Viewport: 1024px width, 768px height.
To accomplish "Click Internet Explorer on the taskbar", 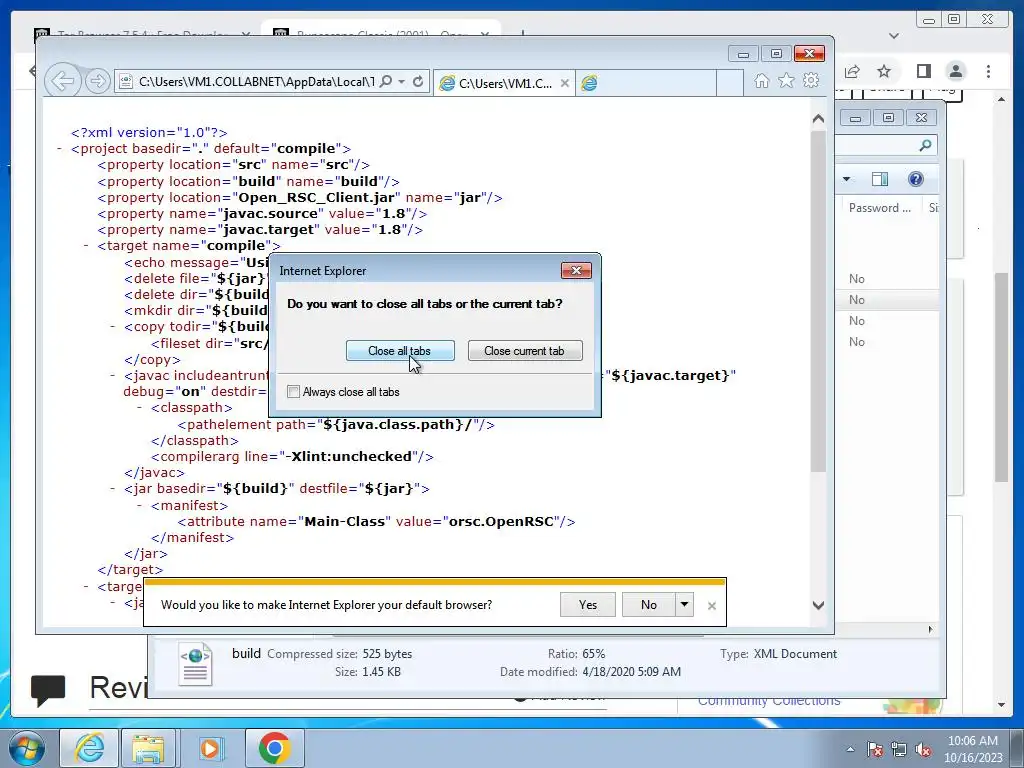I will pyautogui.click(x=89, y=748).
